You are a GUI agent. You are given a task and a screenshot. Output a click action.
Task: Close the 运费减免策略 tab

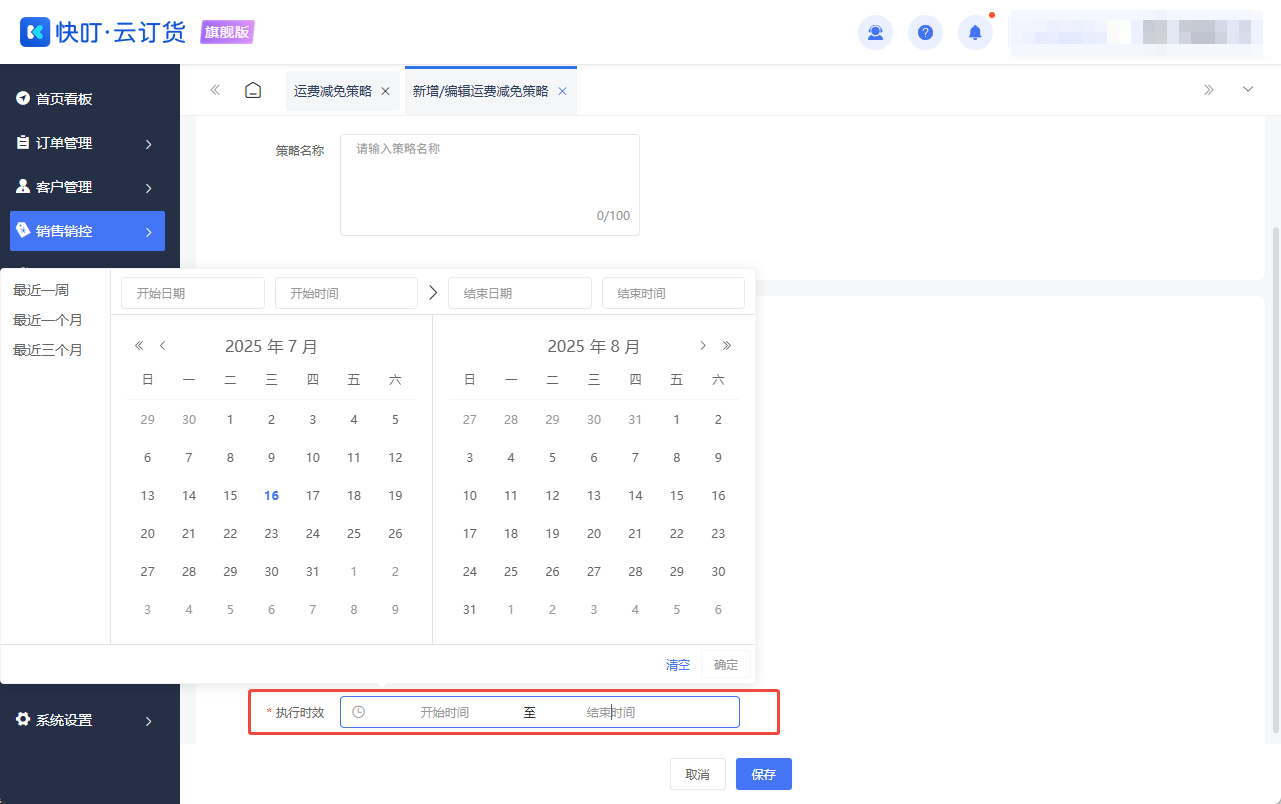click(385, 91)
